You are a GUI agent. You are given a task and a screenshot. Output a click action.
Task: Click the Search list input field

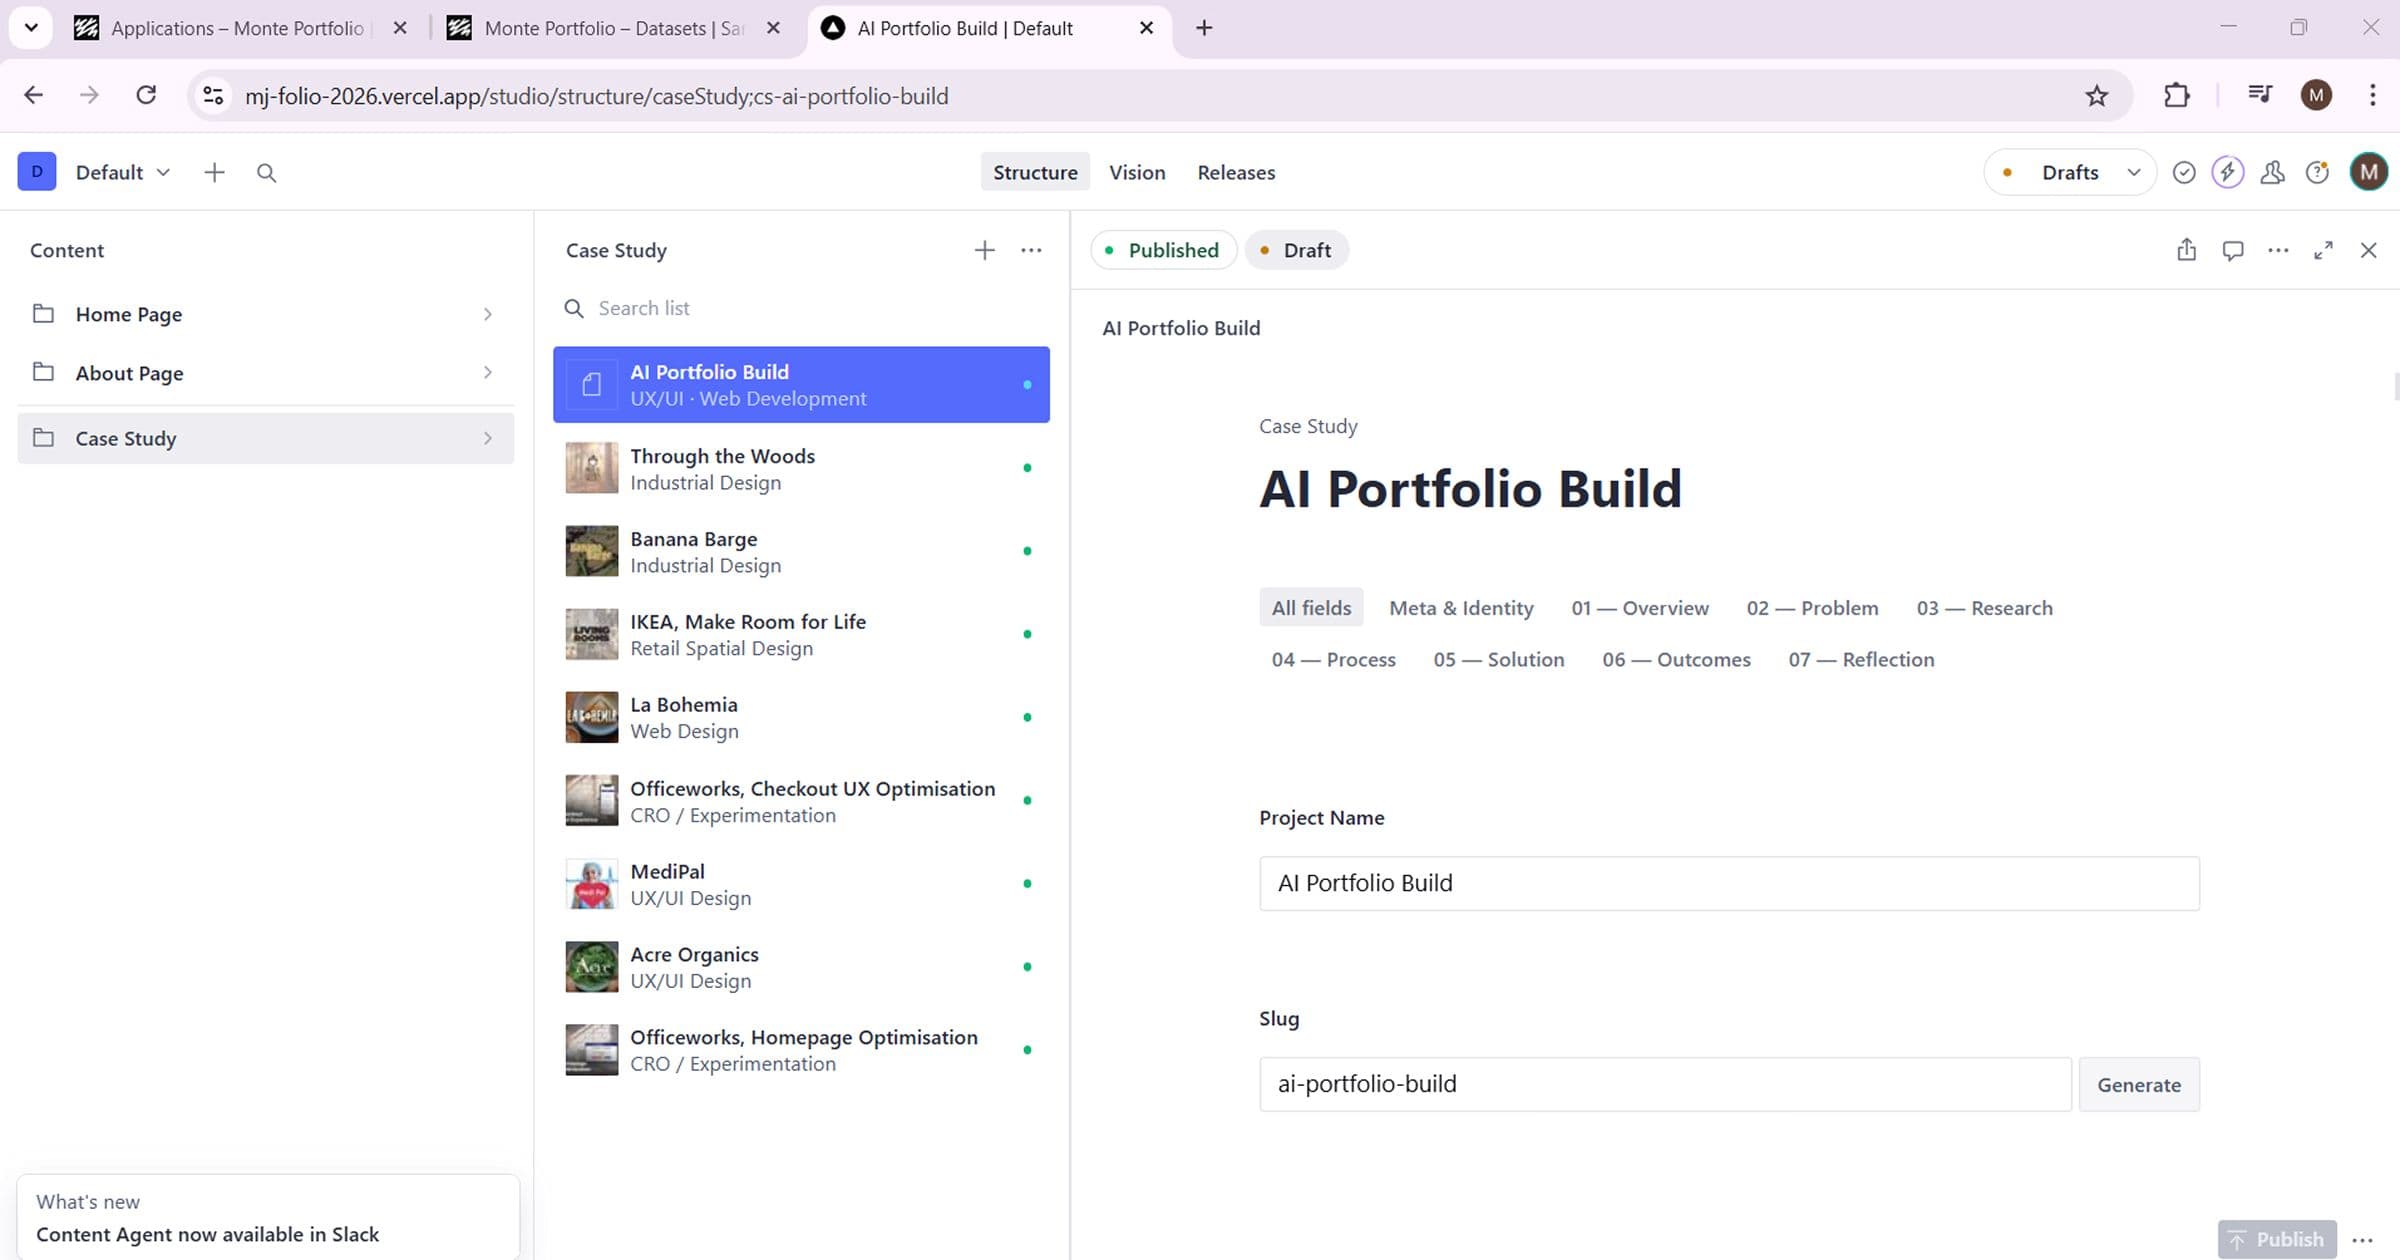click(800, 308)
